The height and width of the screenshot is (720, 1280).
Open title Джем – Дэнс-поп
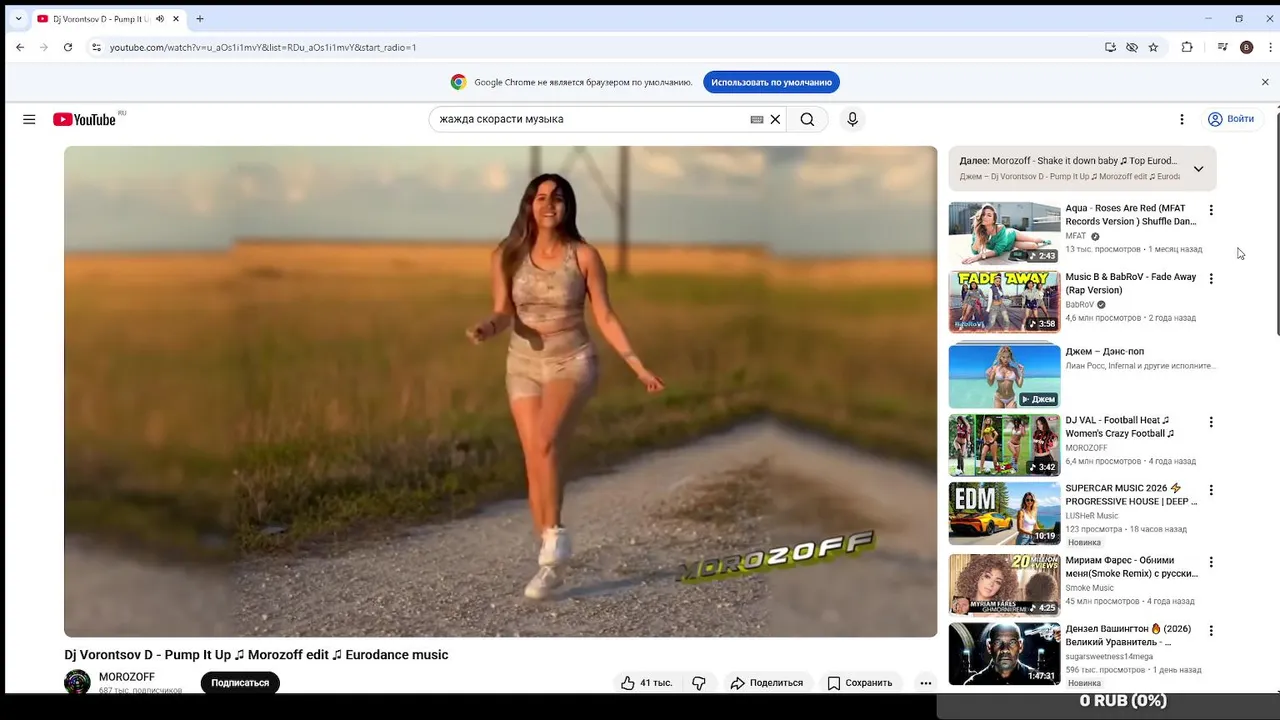(1104, 352)
